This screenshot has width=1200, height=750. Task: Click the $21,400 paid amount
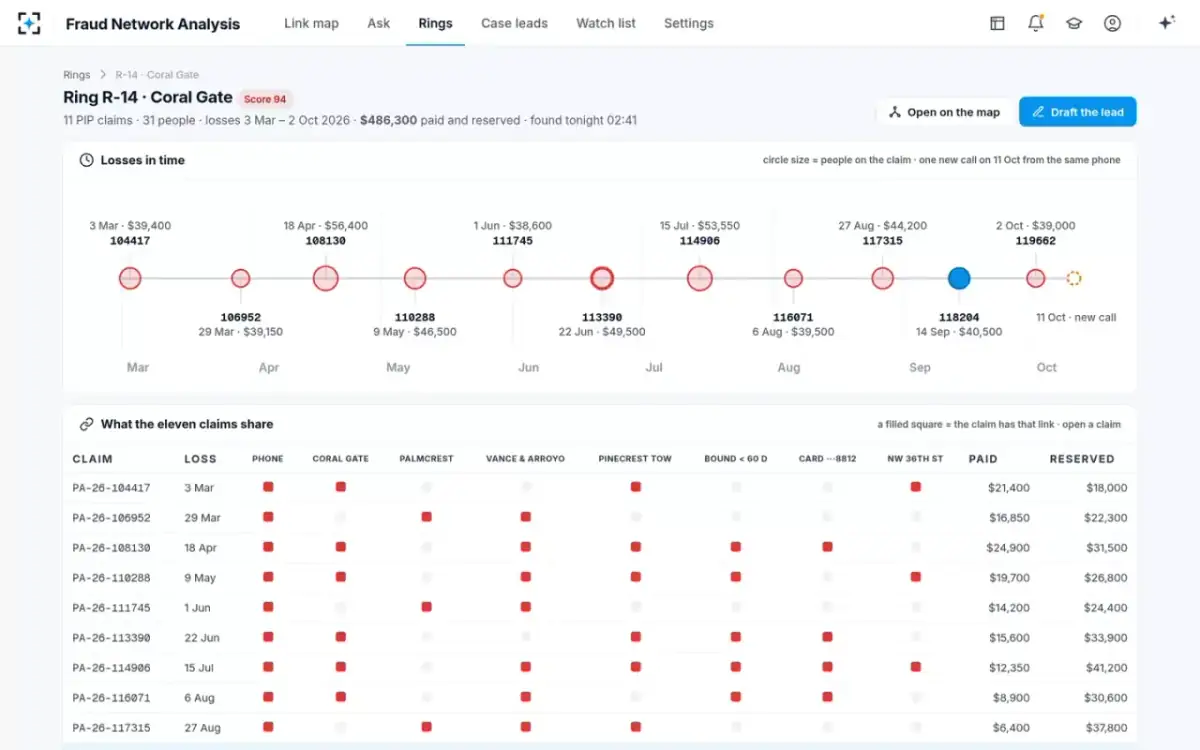(1008, 488)
